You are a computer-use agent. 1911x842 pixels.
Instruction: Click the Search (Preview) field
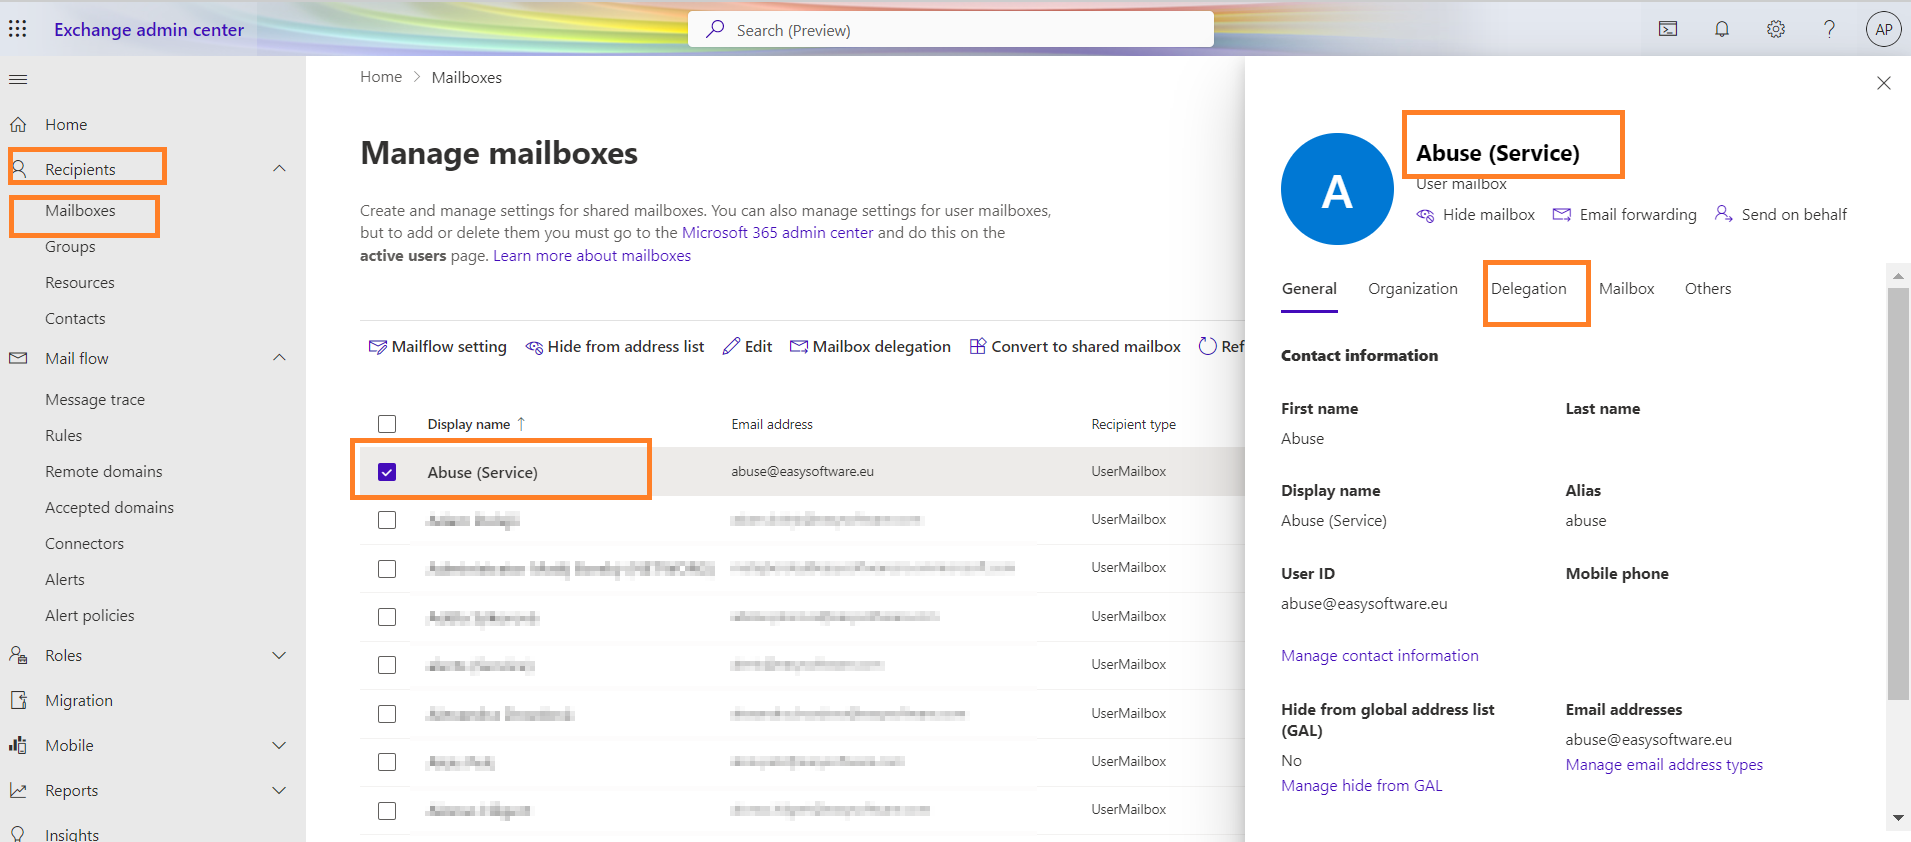click(x=950, y=30)
